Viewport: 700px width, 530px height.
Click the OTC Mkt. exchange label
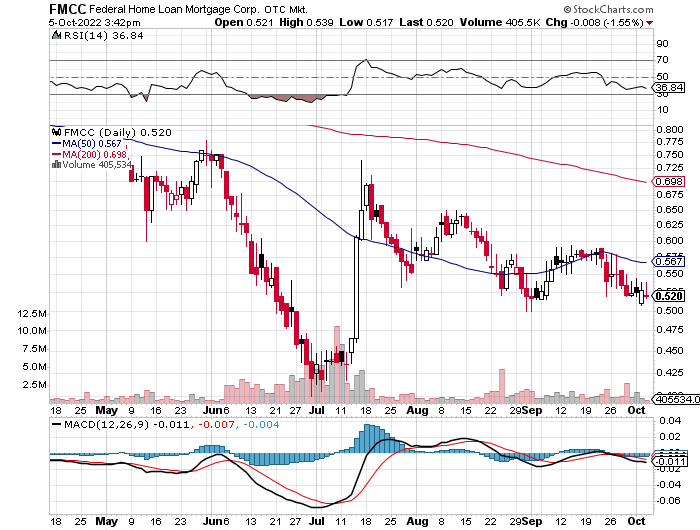click(286, 9)
